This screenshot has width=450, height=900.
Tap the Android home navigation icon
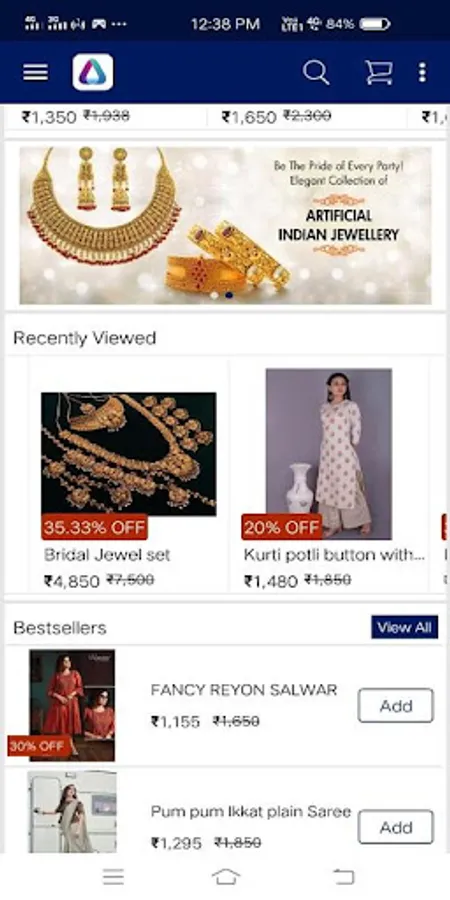[226, 876]
